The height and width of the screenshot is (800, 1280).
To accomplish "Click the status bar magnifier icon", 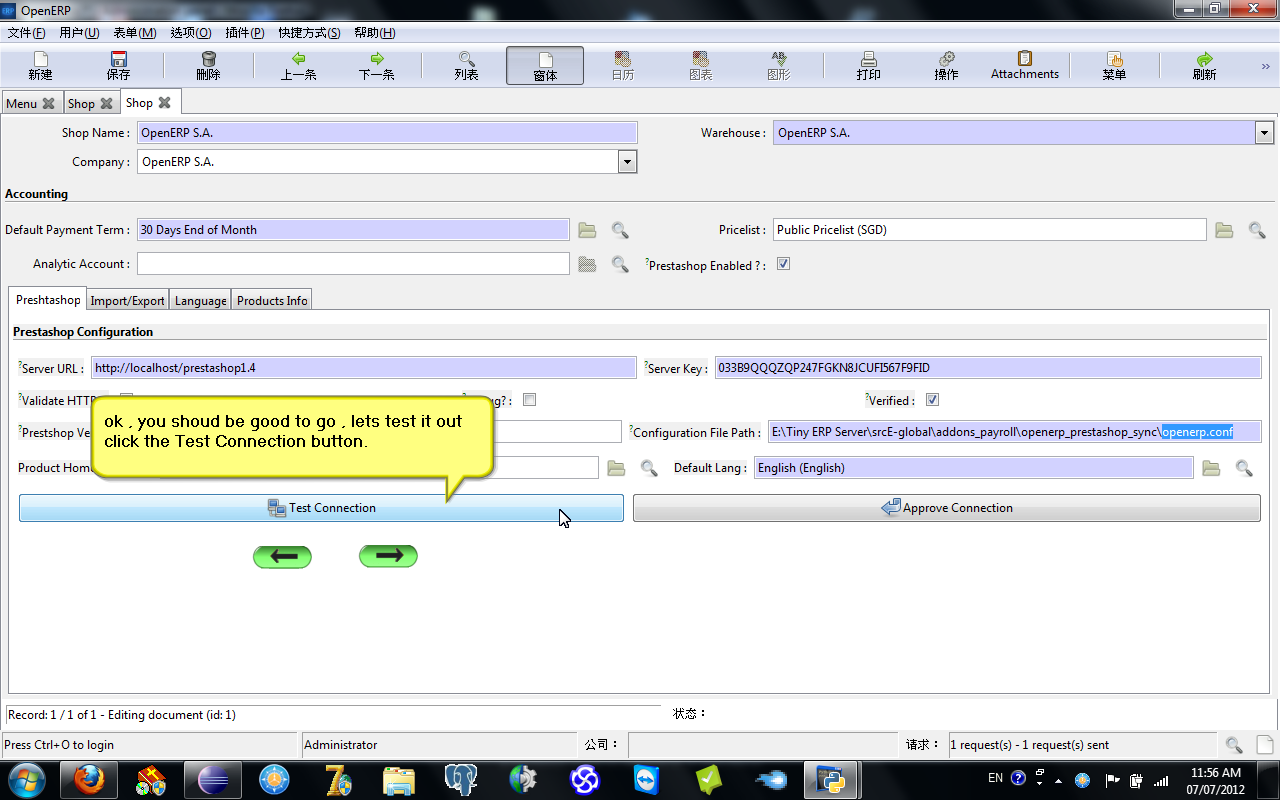I will [1234, 745].
